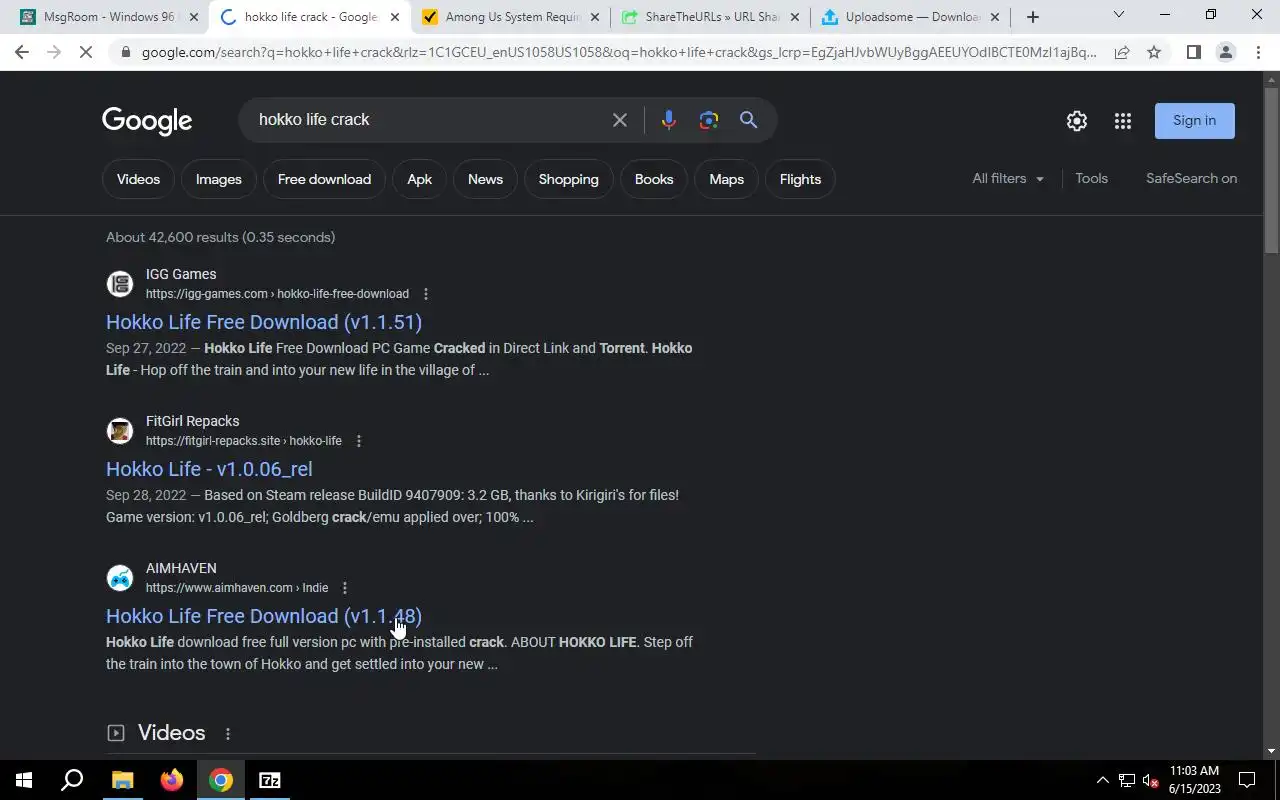Toggle the SafeSearch on setting
Viewport: 1280px width, 800px height.
(1191, 179)
